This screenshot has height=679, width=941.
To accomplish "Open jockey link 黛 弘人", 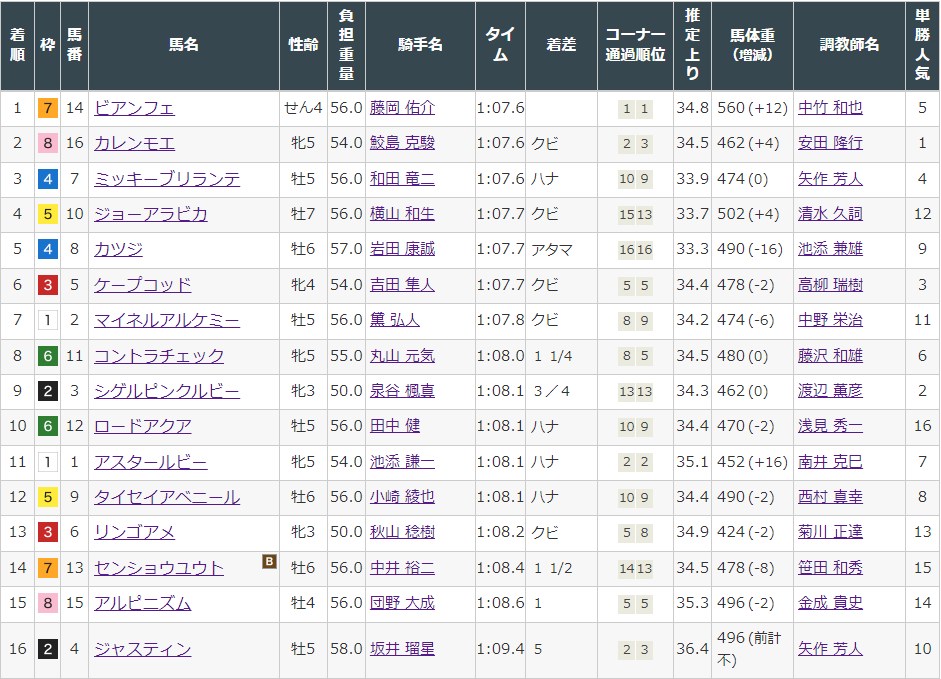I will click(x=394, y=320).
